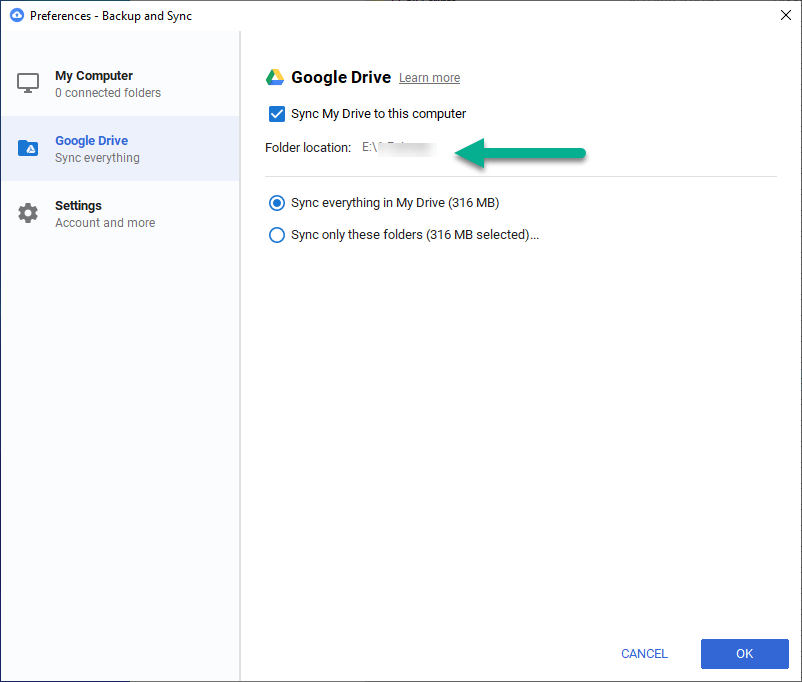Screen dimensions: 802x682
Task: Confirm preferences with OK
Action: point(744,653)
